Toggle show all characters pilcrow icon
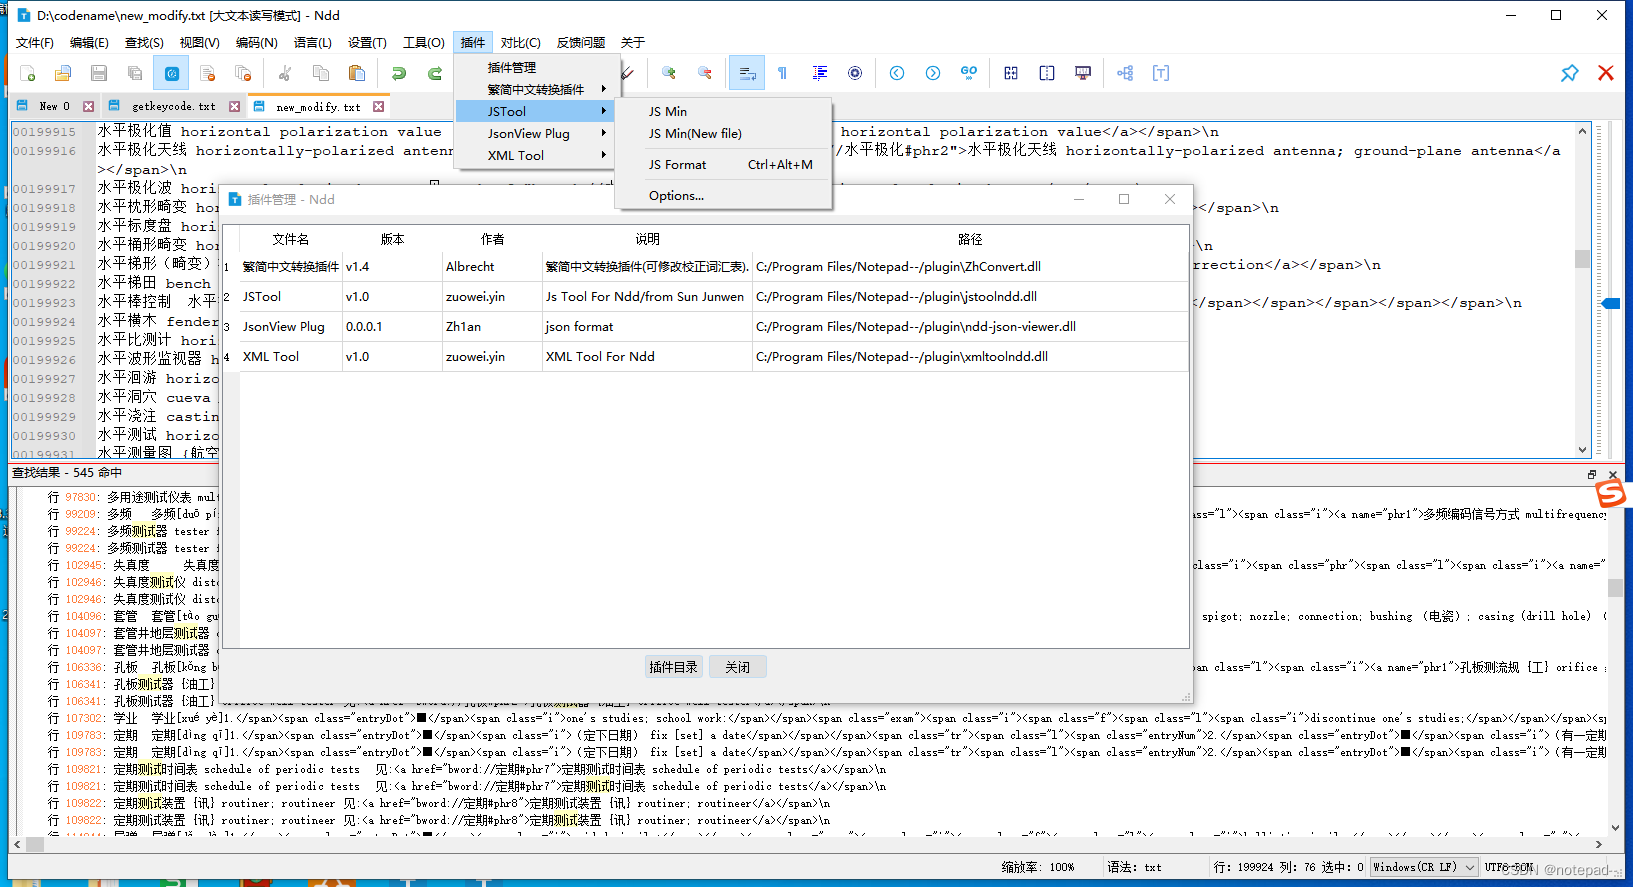This screenshot has height=887, width=1633. (x=783, y=73)
